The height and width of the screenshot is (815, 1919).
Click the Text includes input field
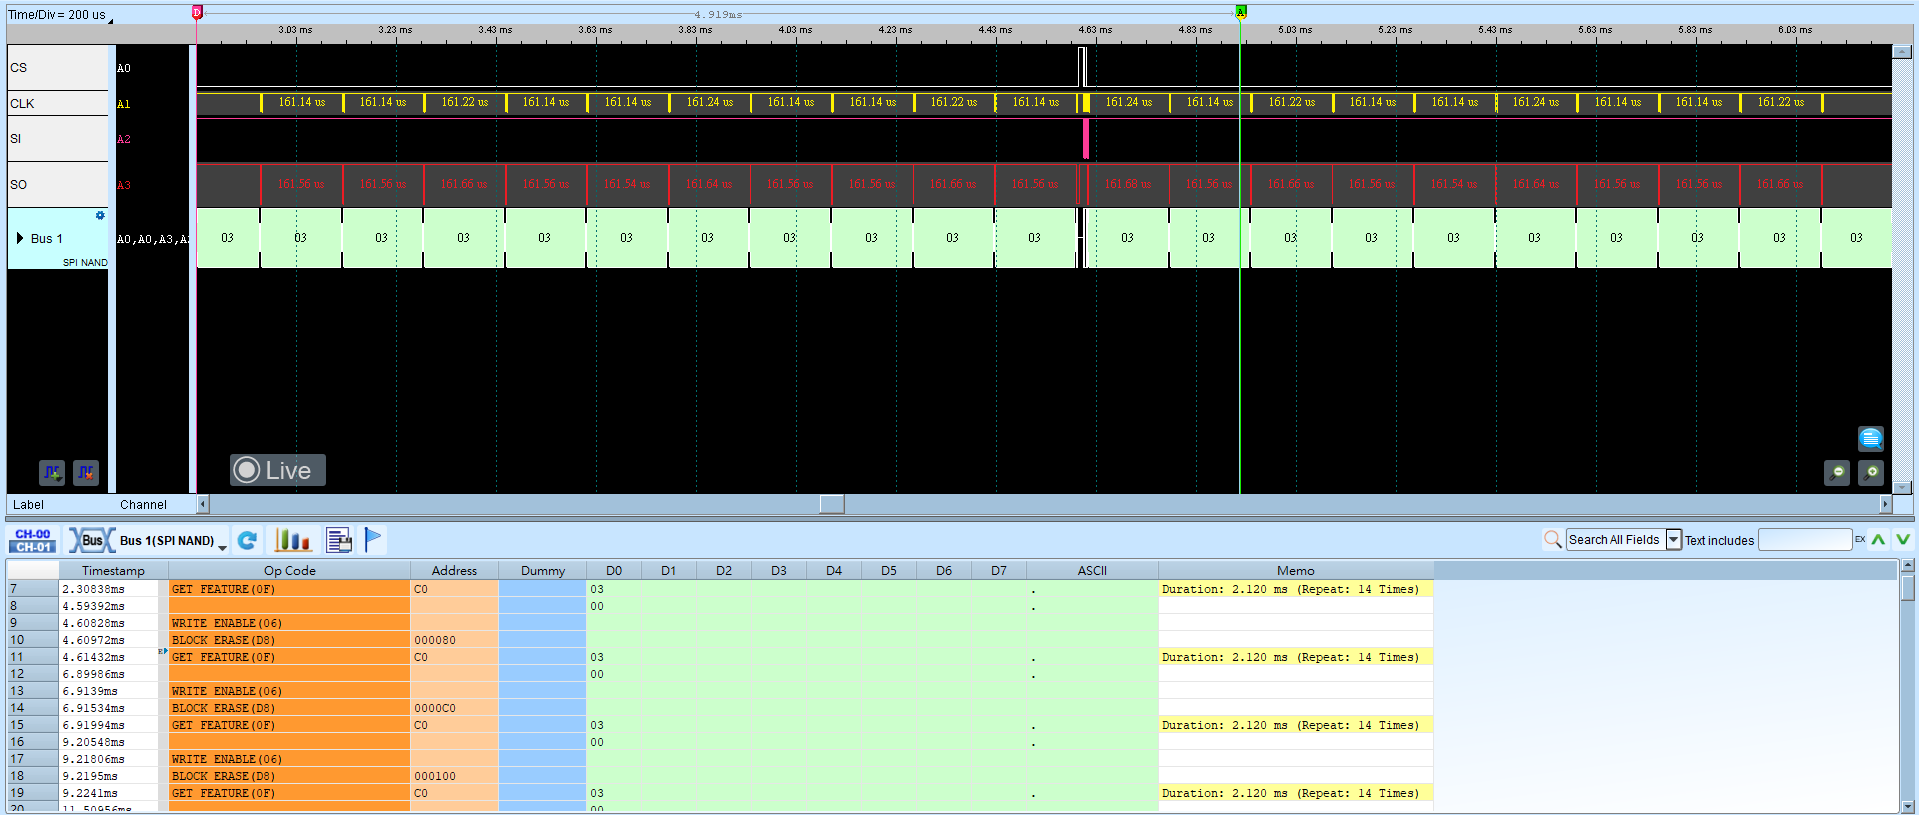click(1805, 540)
